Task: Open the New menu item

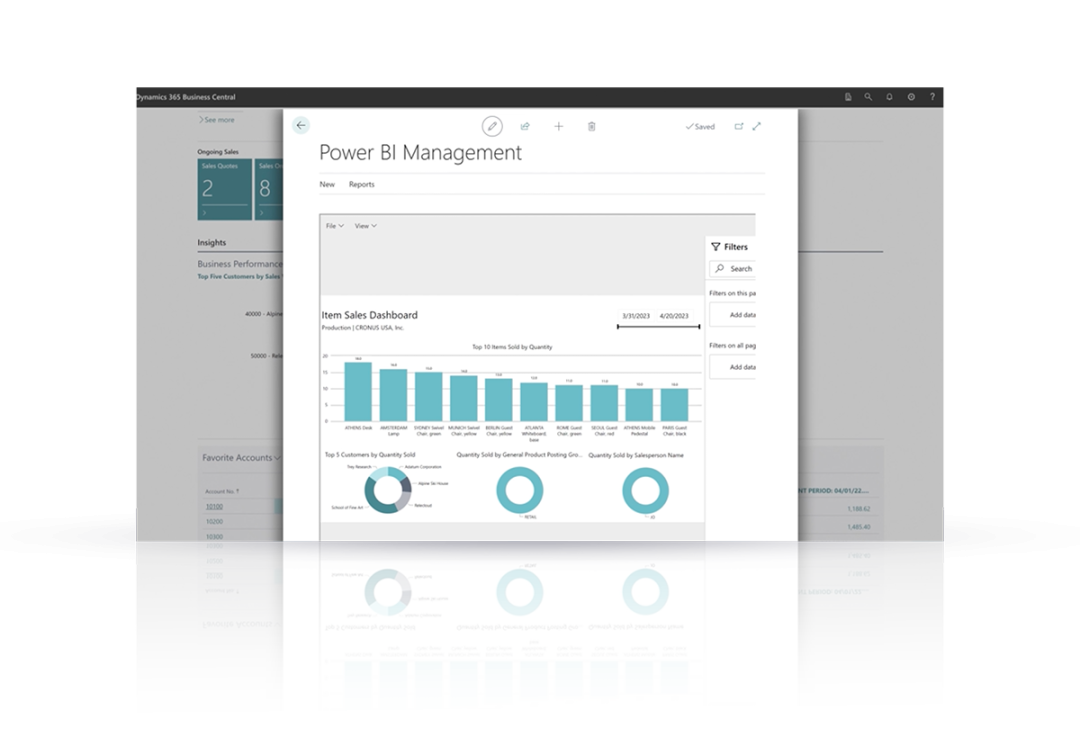Action: coord(327,185)
